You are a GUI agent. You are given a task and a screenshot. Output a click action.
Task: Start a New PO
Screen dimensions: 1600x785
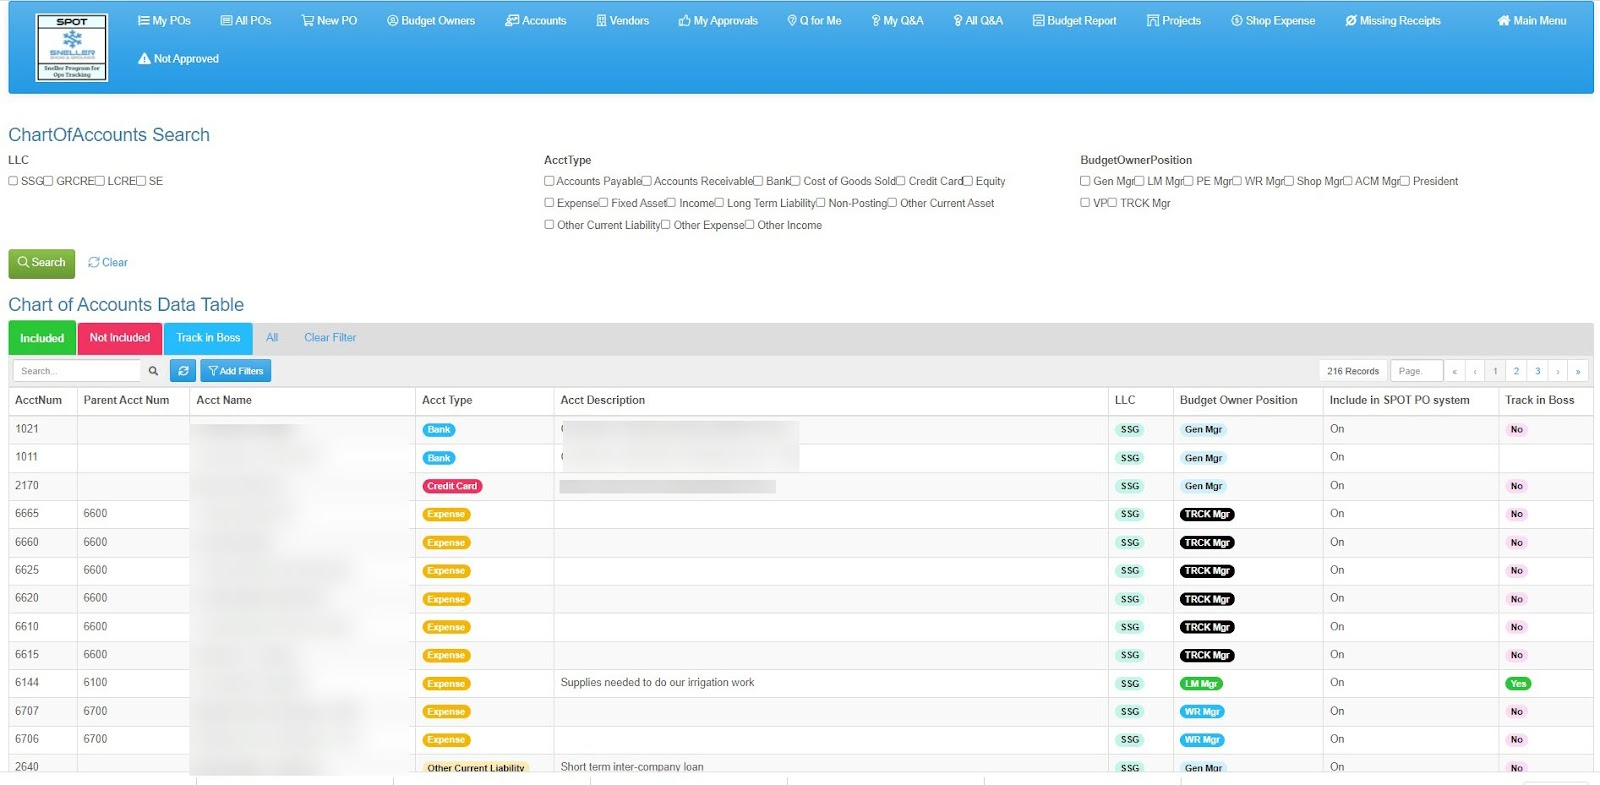click(329, 21)
